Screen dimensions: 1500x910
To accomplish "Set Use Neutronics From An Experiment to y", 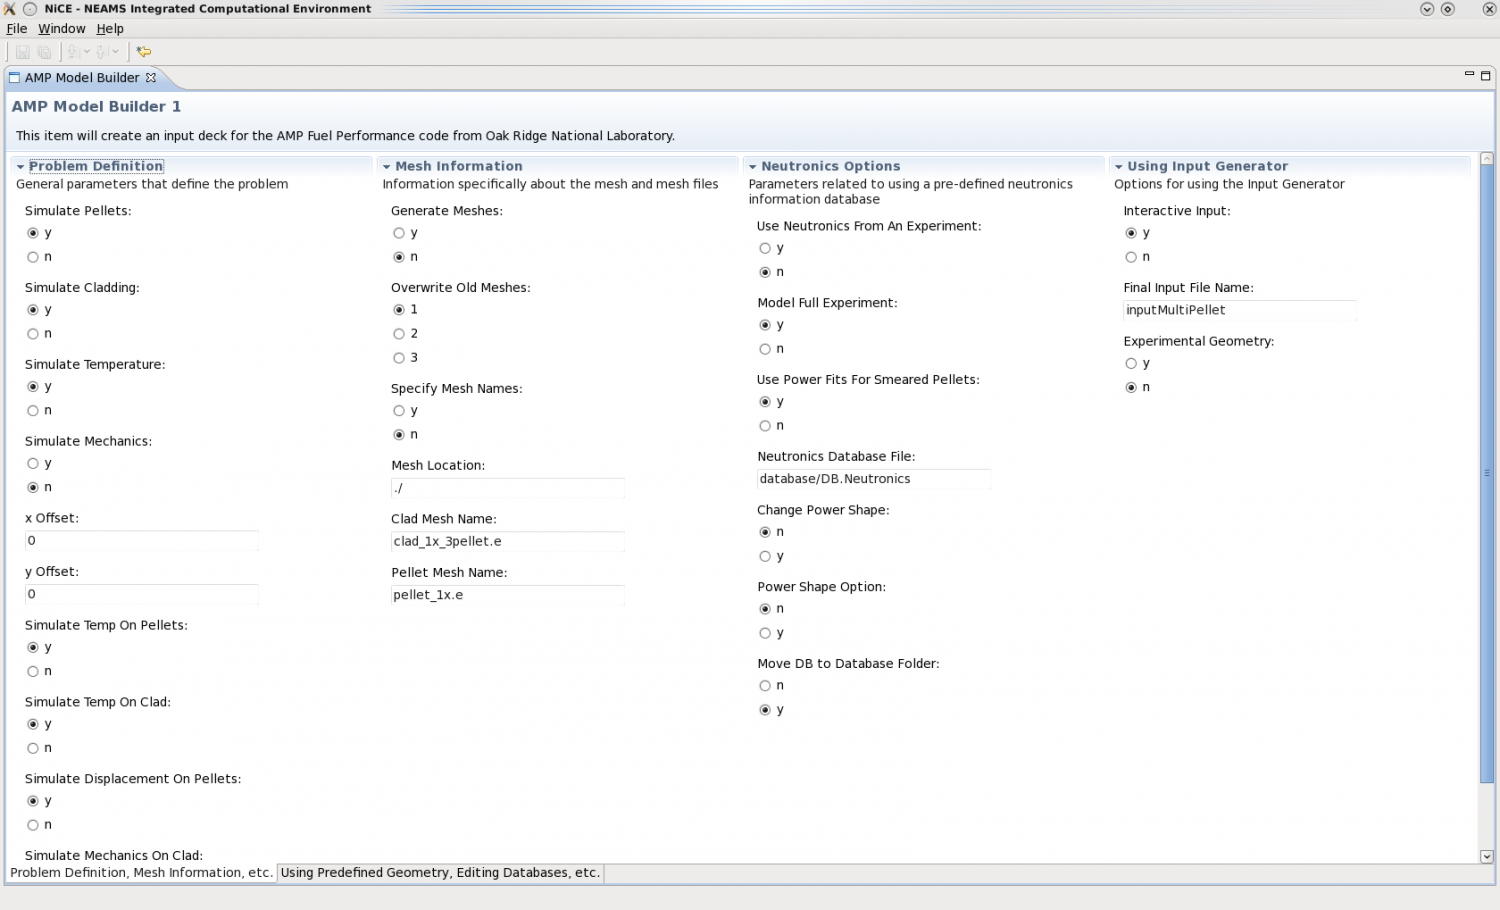I will click(x=765, y=248).
